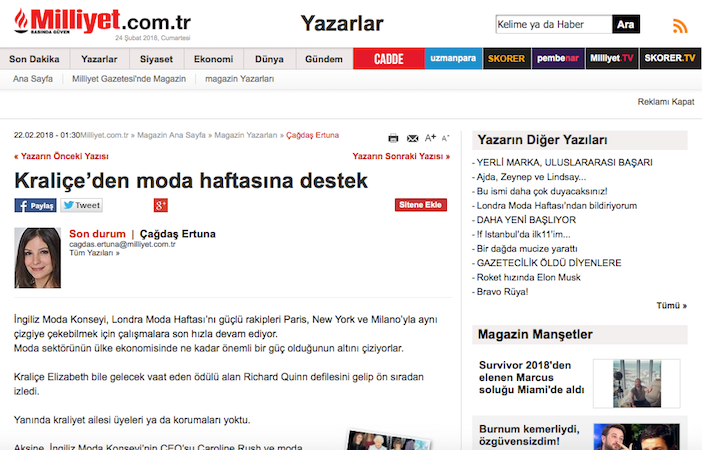The width and height of the screenshot is (702, 450).
Task: Open the pembenar tab
Action: (558, 59)
